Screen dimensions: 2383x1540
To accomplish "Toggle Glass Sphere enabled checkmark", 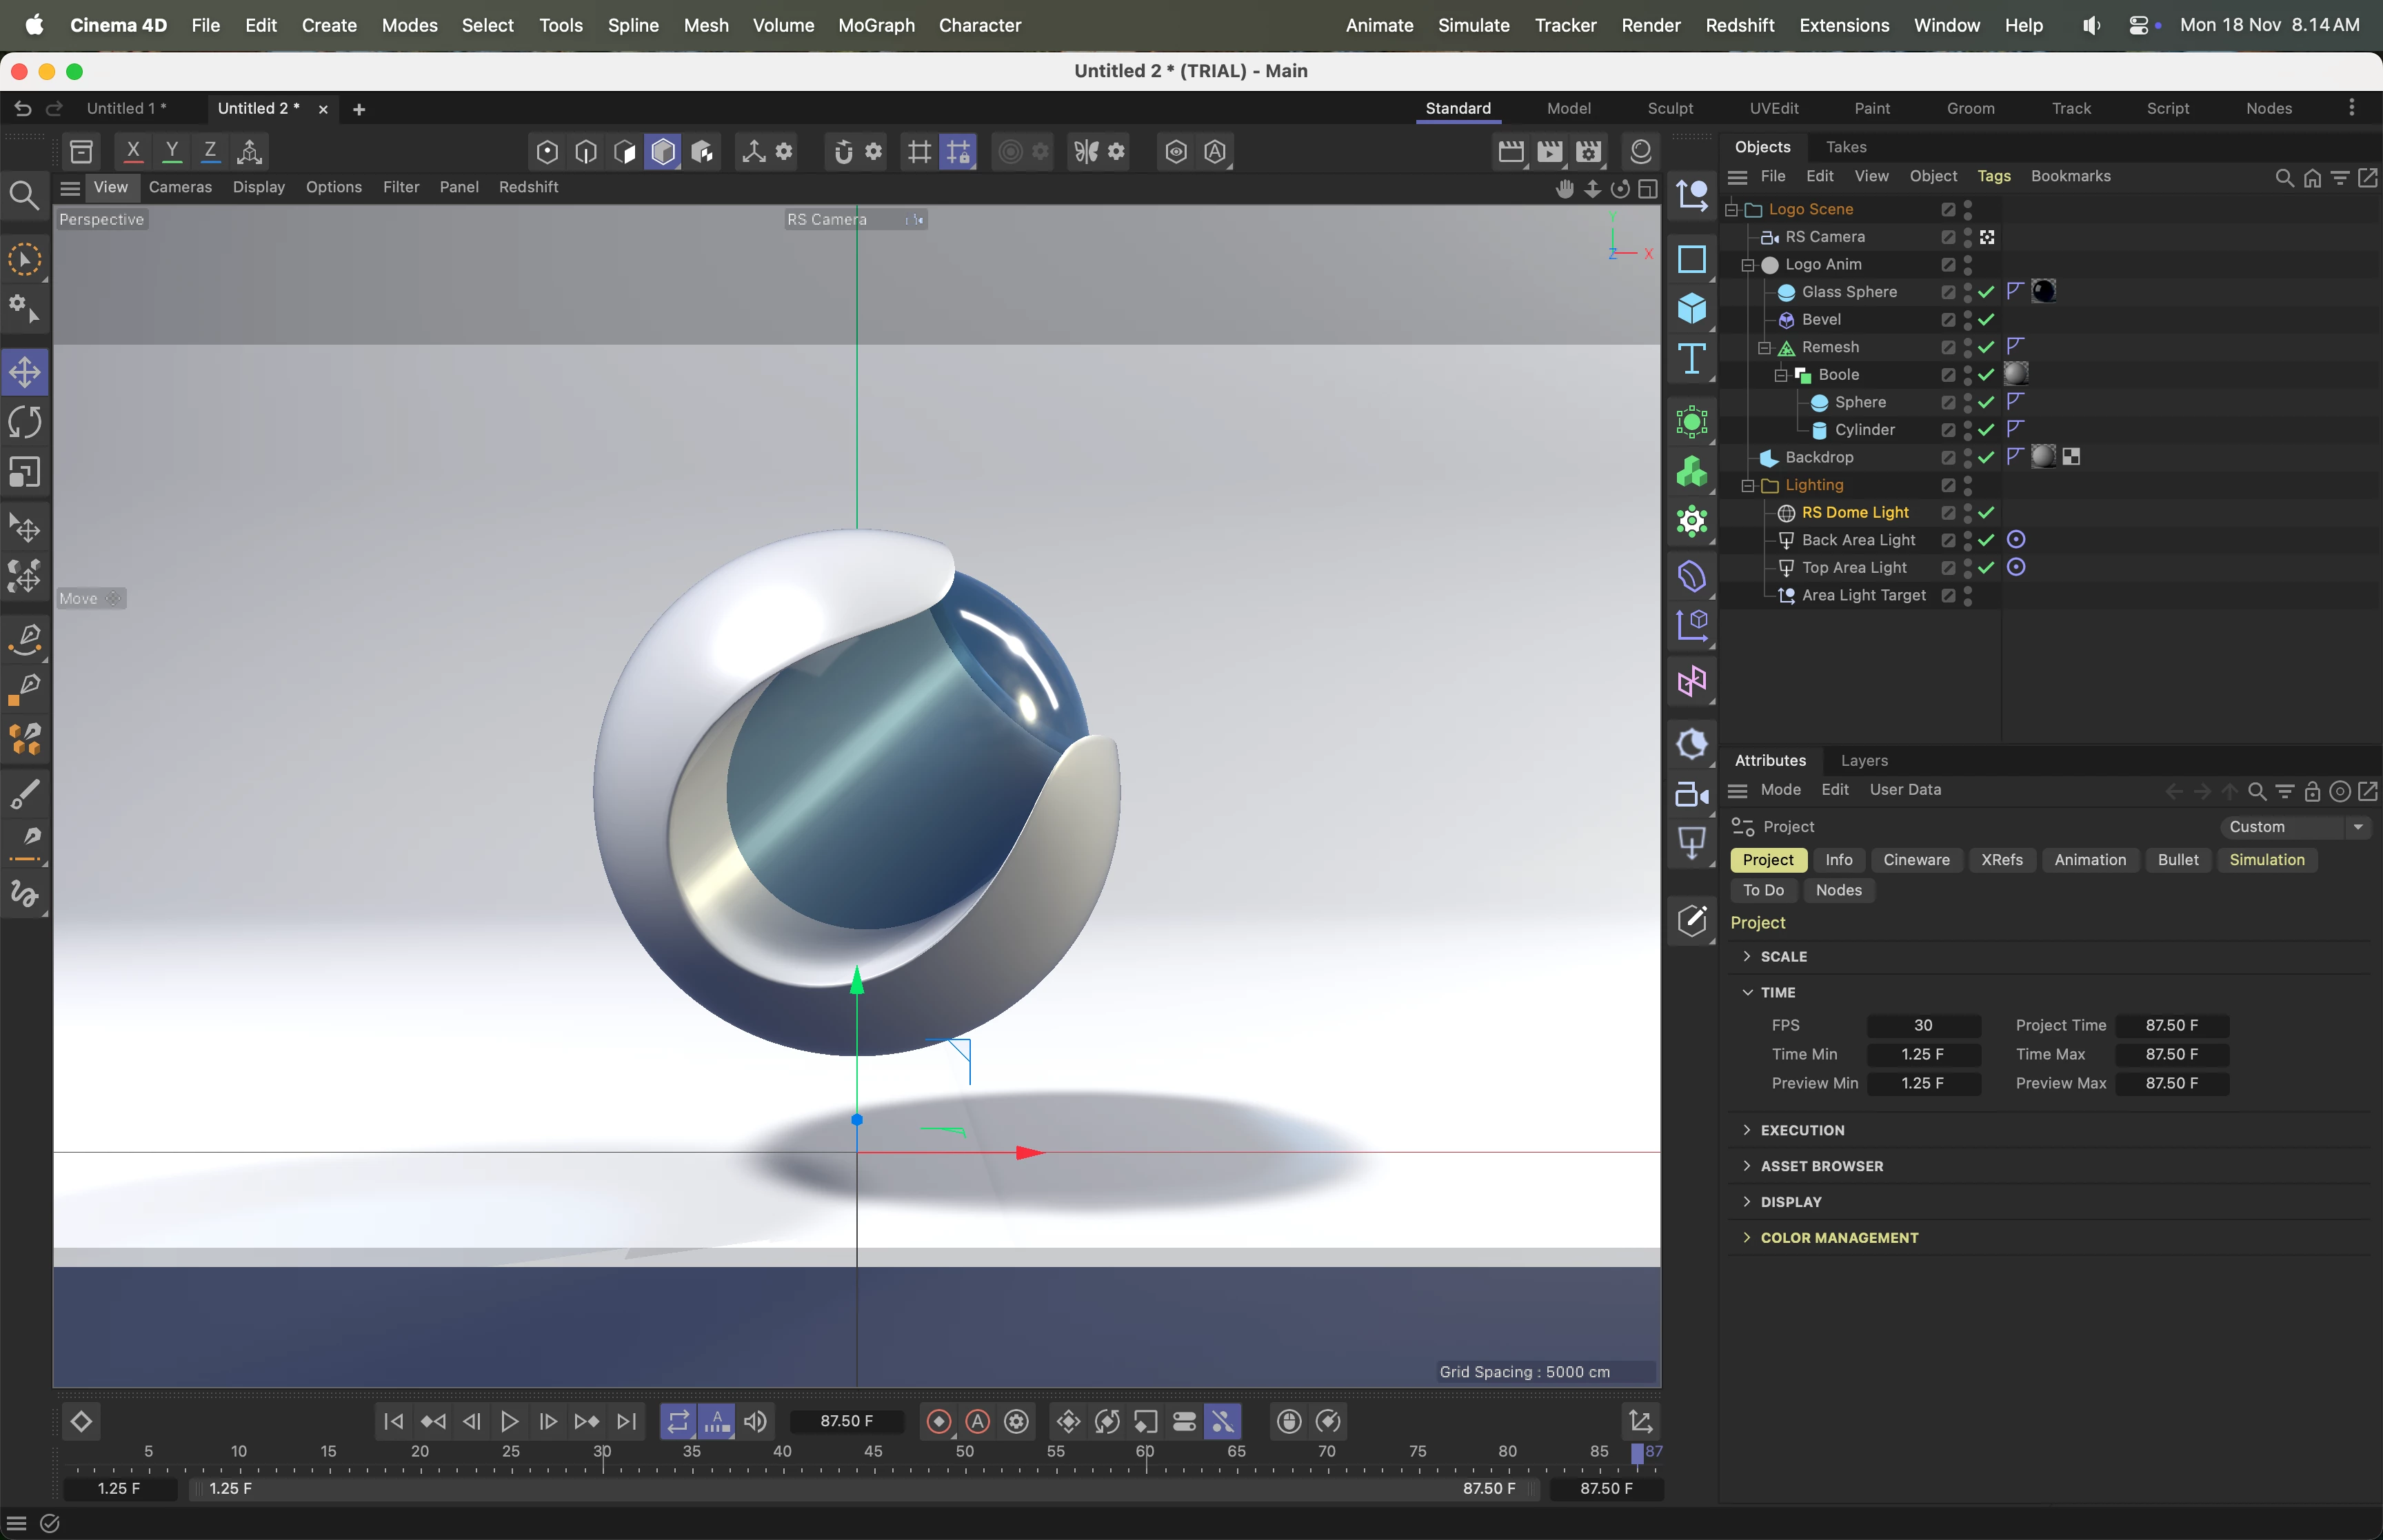I will 1986,292.
